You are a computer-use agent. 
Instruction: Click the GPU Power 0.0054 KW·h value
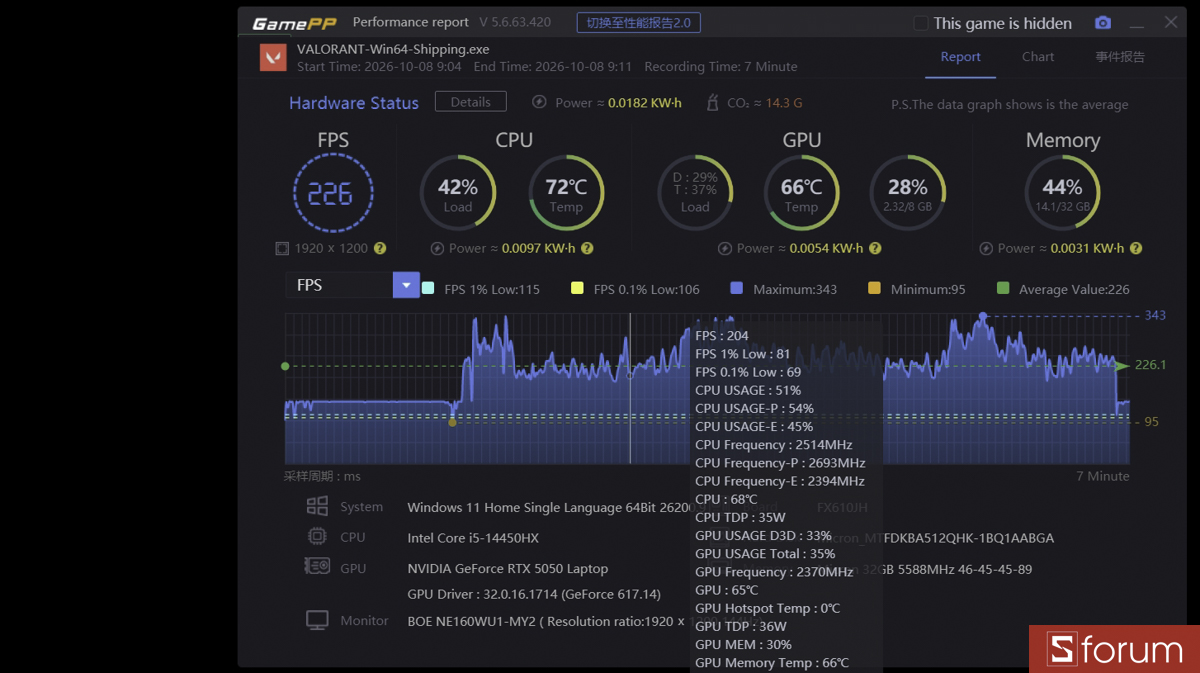826,248
